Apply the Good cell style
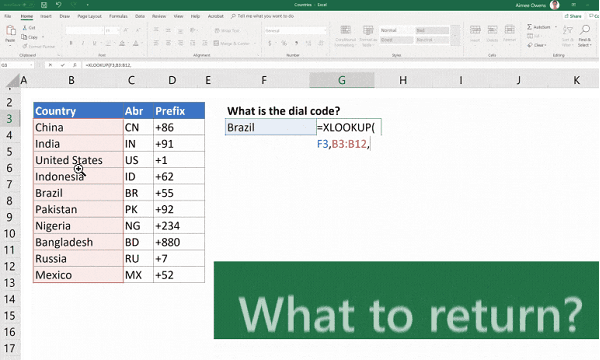Image resolution: width=600 pixels, height=360 pixels. click(x=396, y=40)
